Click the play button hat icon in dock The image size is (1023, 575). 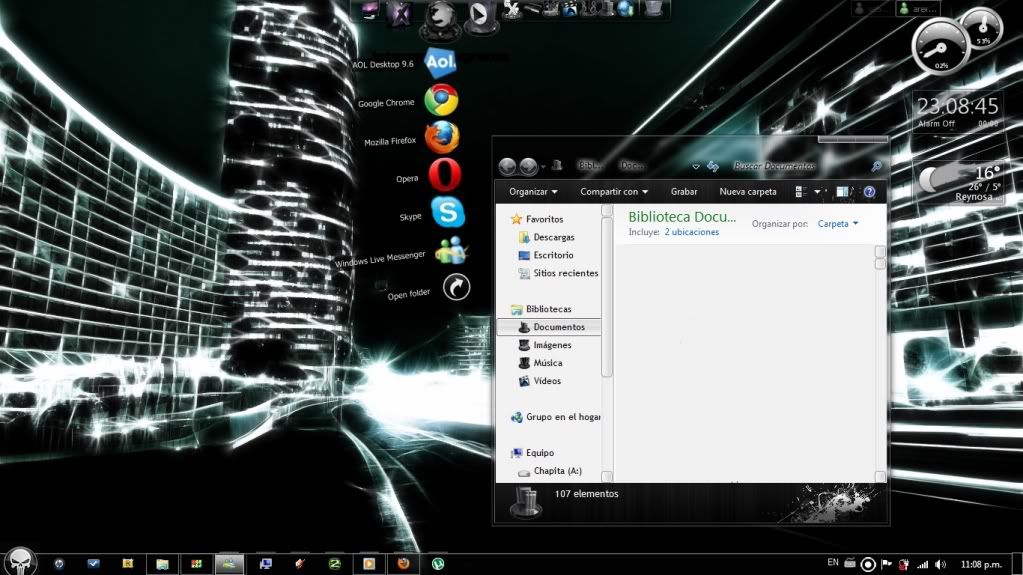(480, 16)
